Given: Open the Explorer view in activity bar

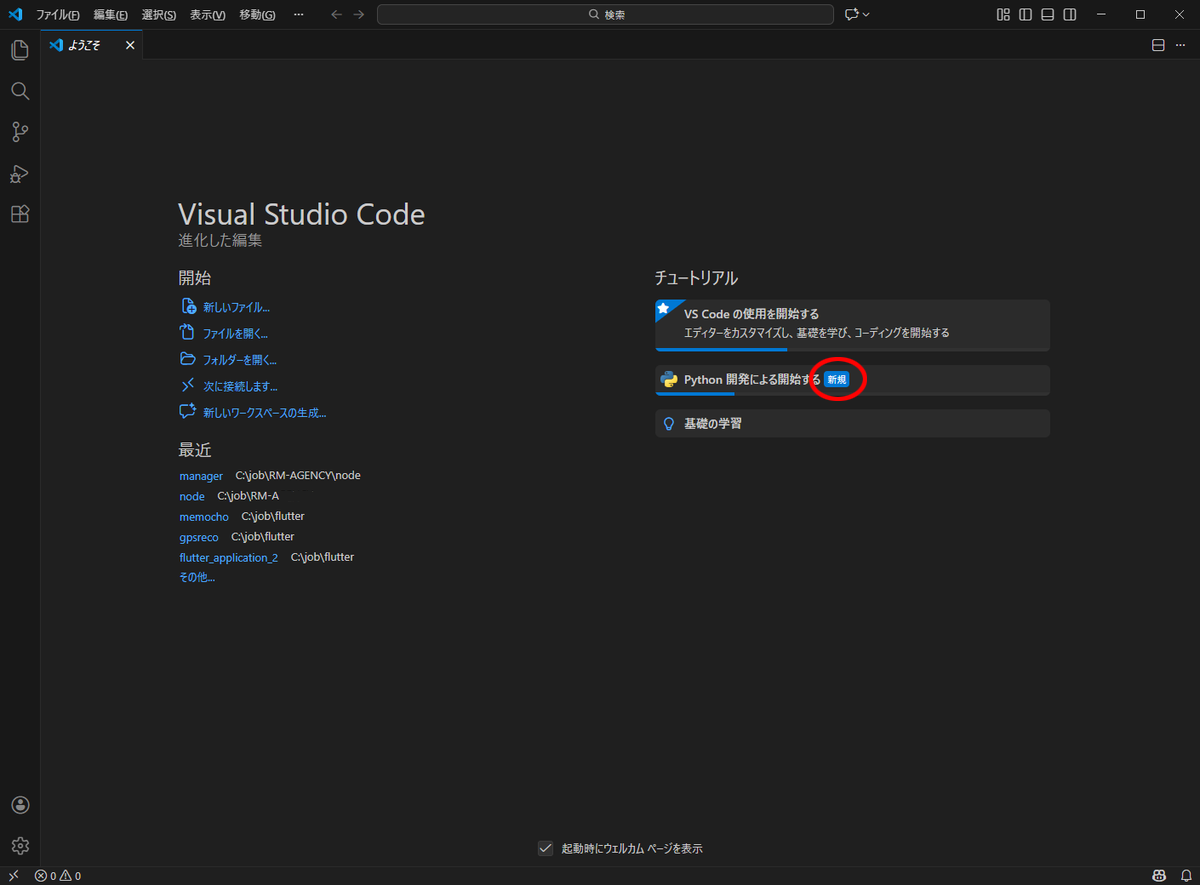Looking at the screenshot, I should coord(19,49).
